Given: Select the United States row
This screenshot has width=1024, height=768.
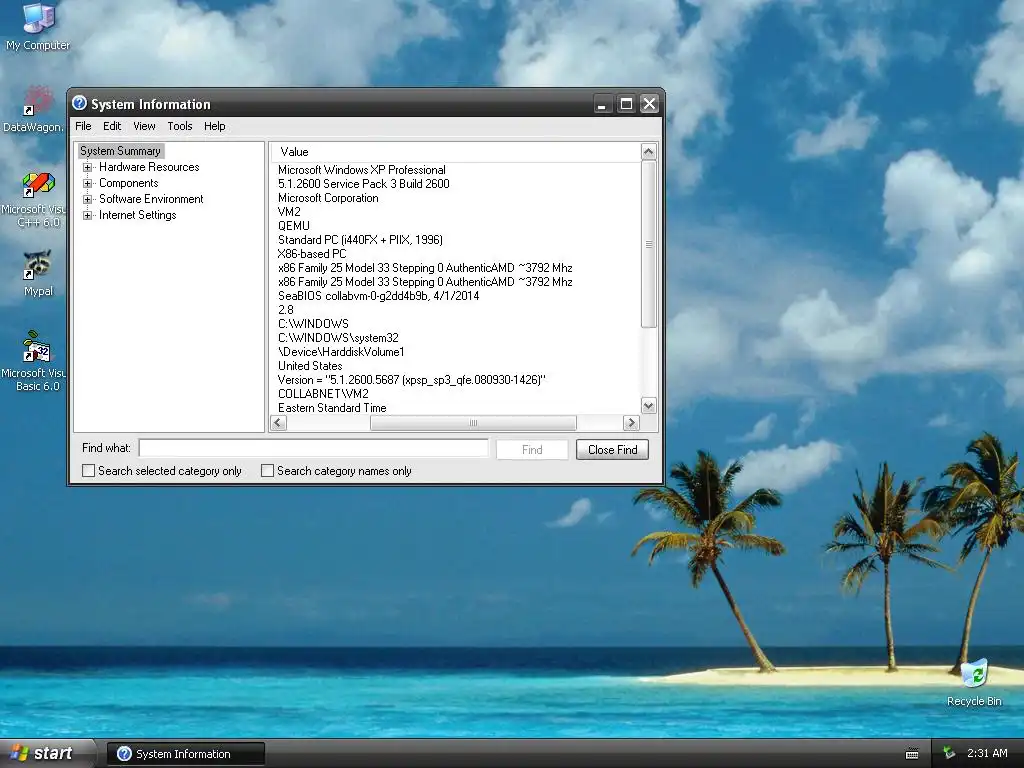Looking at the screenshot, I should click(x=310, y=366).
